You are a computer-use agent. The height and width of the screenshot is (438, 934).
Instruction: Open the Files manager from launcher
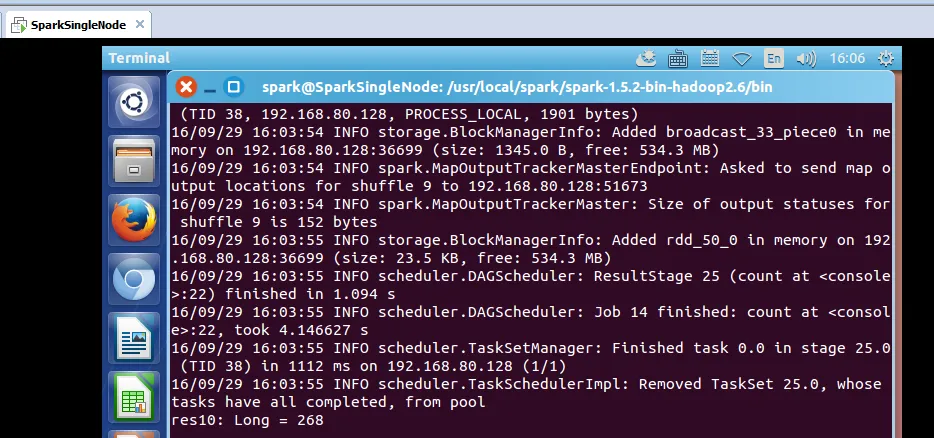(133, 160)
